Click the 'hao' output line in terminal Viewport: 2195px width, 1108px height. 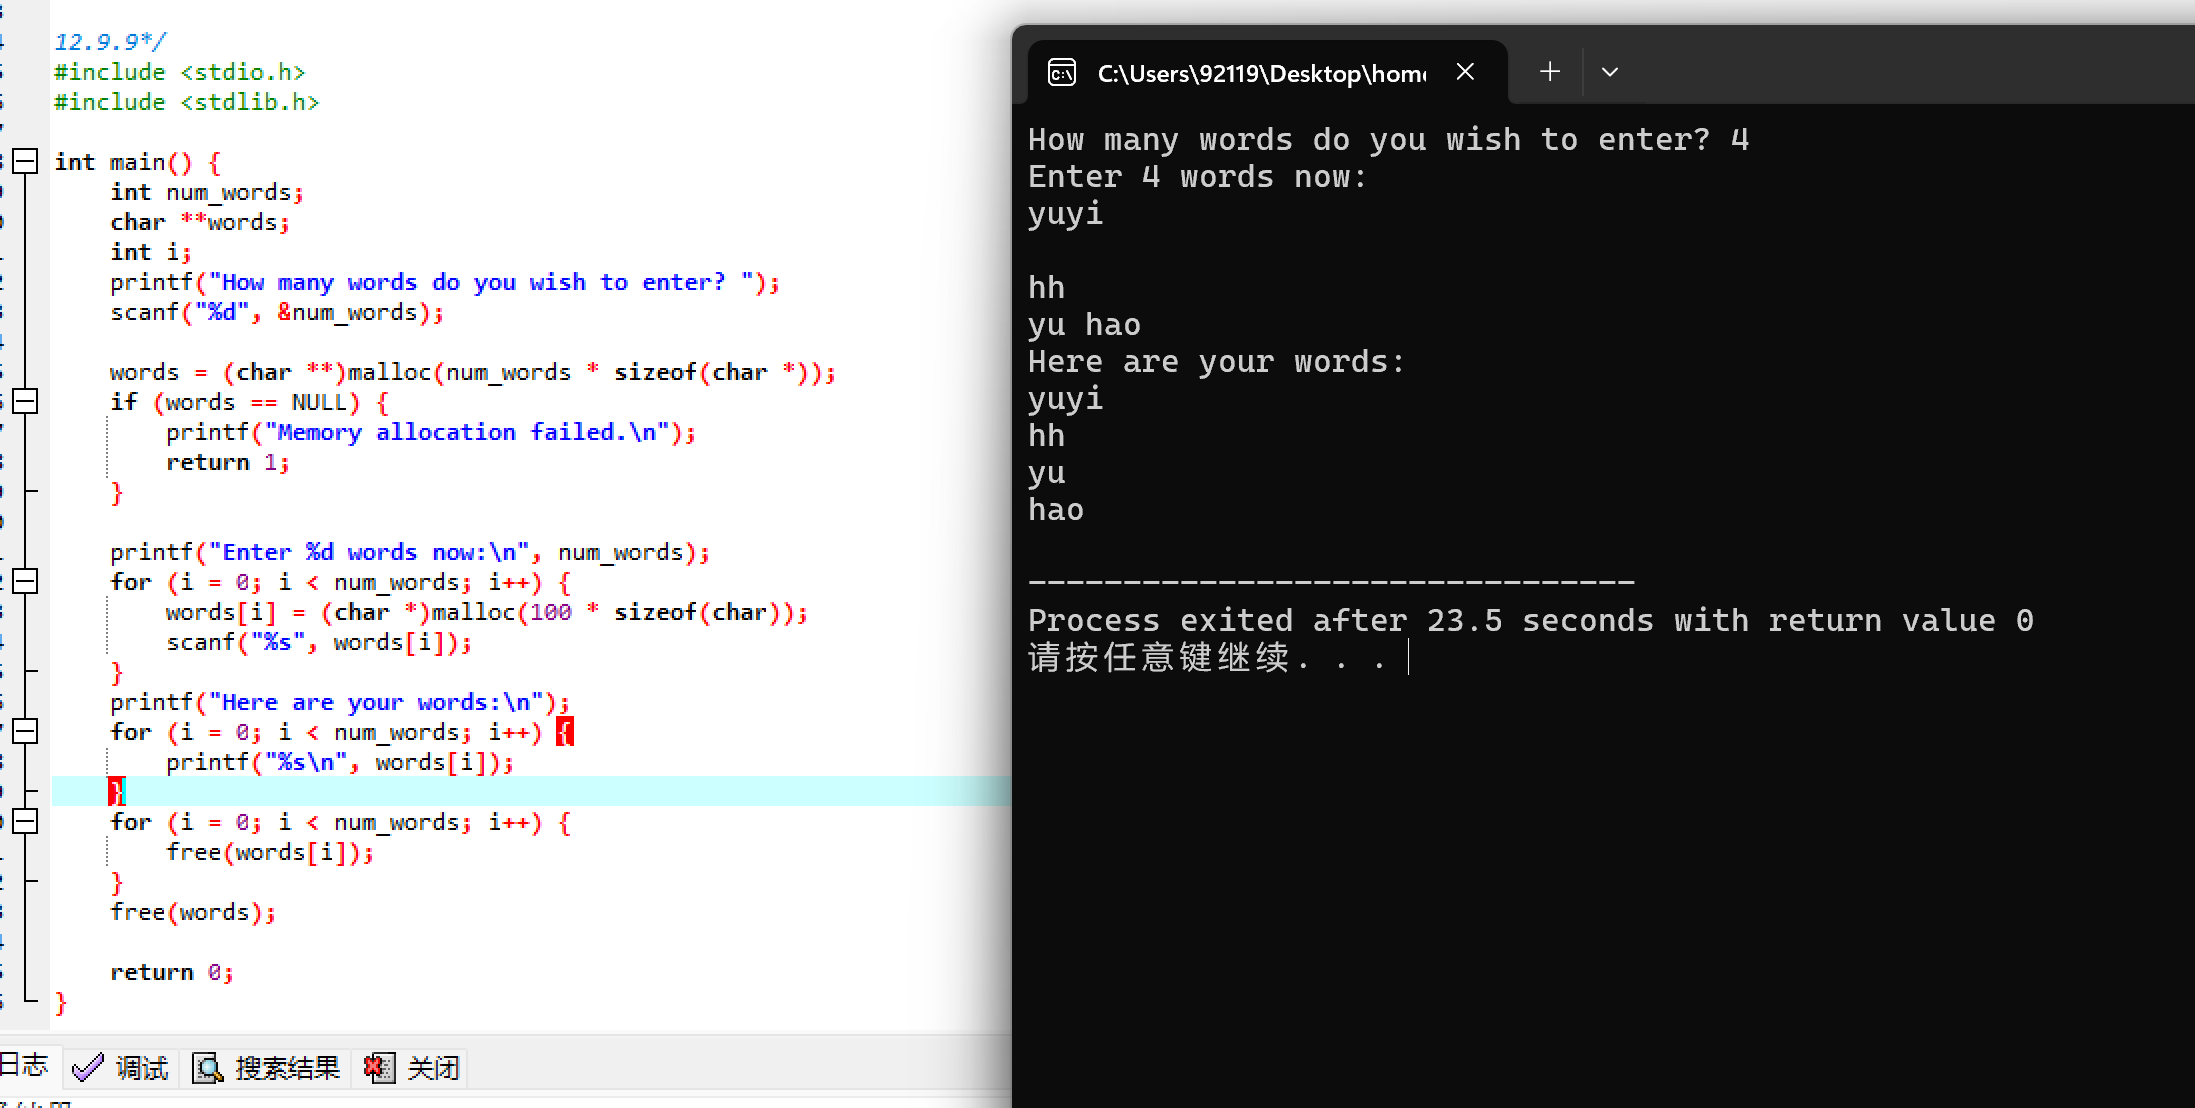tap(1056, 509)
